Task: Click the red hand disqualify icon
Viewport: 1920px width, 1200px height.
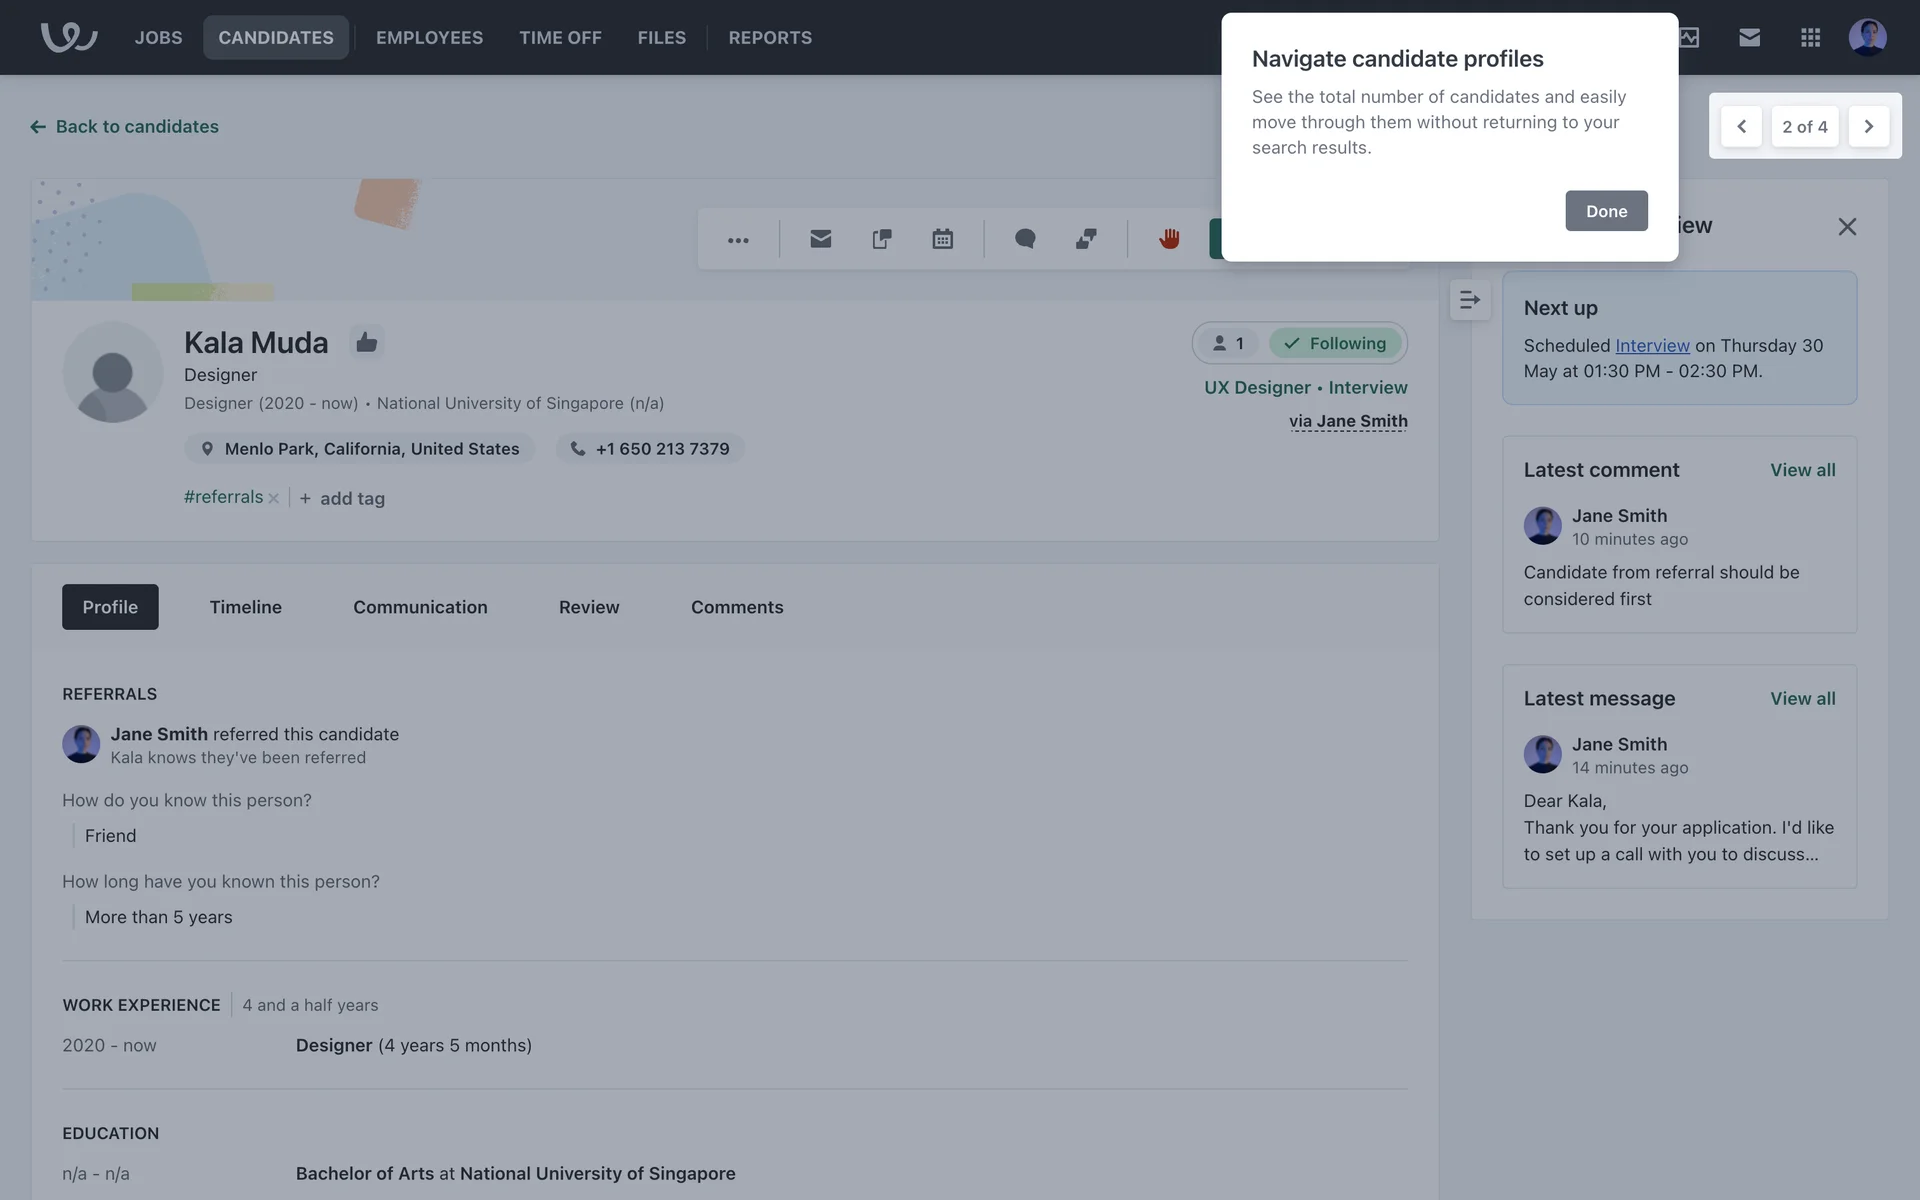Action: [x=1169, y=239]
